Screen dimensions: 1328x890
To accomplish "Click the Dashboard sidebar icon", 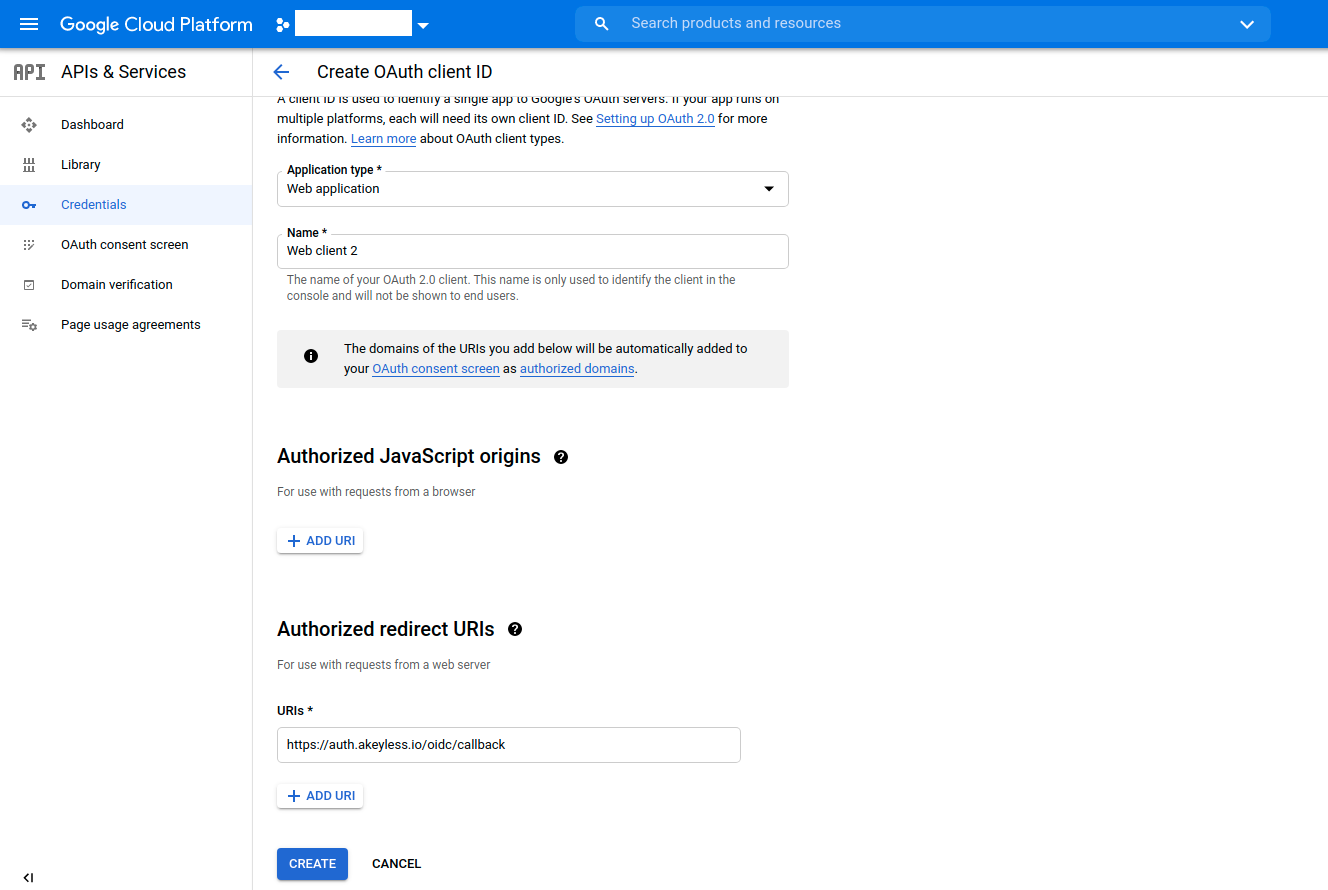I will [29, 125].
